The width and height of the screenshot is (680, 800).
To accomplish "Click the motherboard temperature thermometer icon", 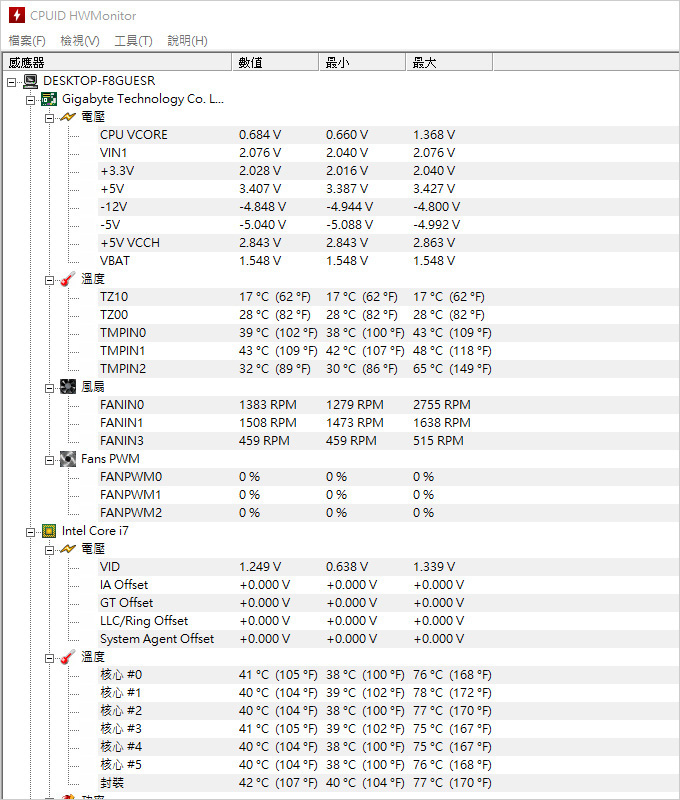I will (x=67, y=279).
